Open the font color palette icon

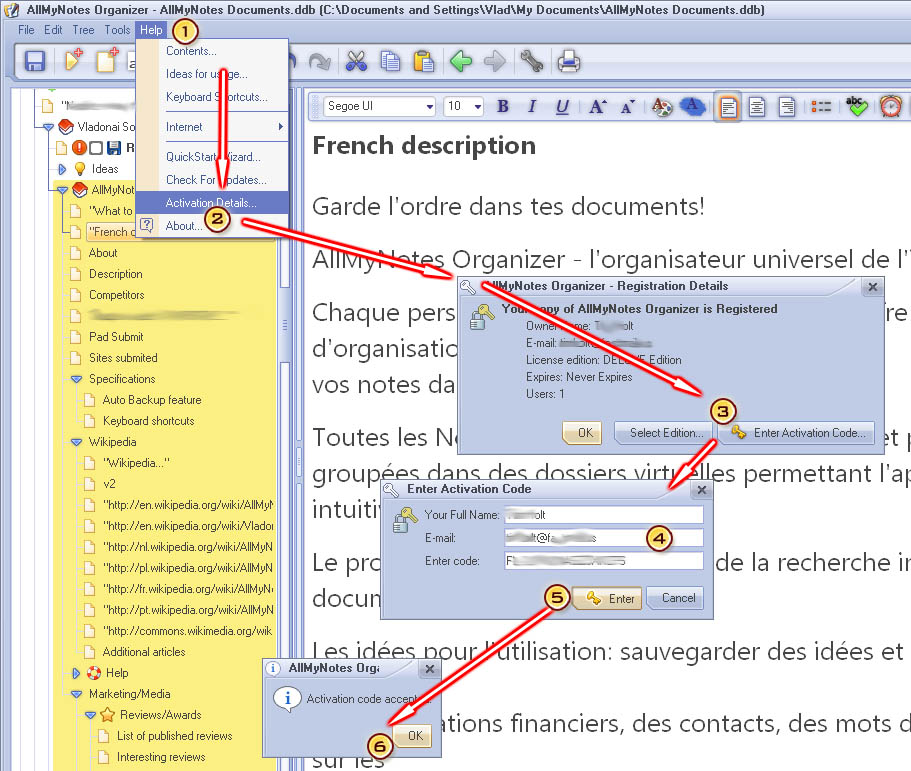(661, 106)
